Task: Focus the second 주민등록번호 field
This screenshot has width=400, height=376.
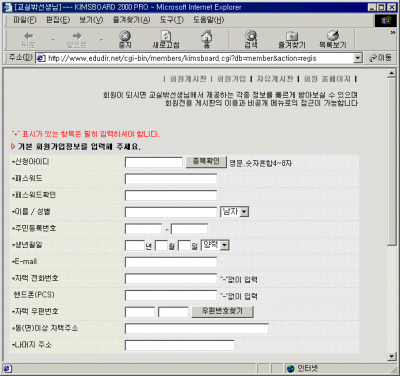Action: [x=189, y=229]
